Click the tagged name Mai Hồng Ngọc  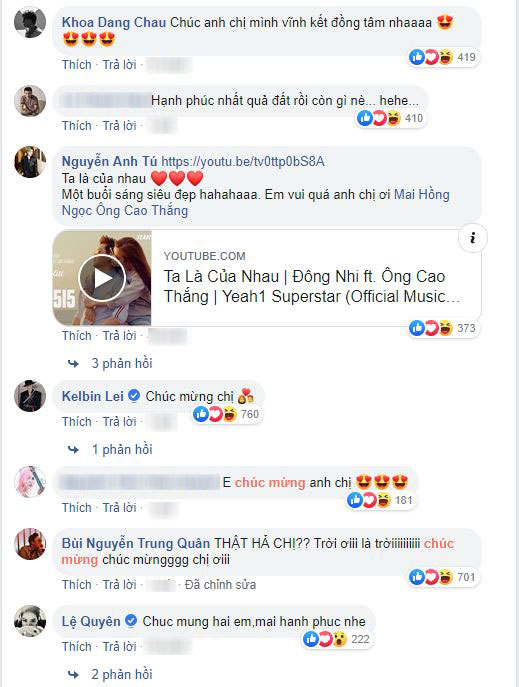256,202
